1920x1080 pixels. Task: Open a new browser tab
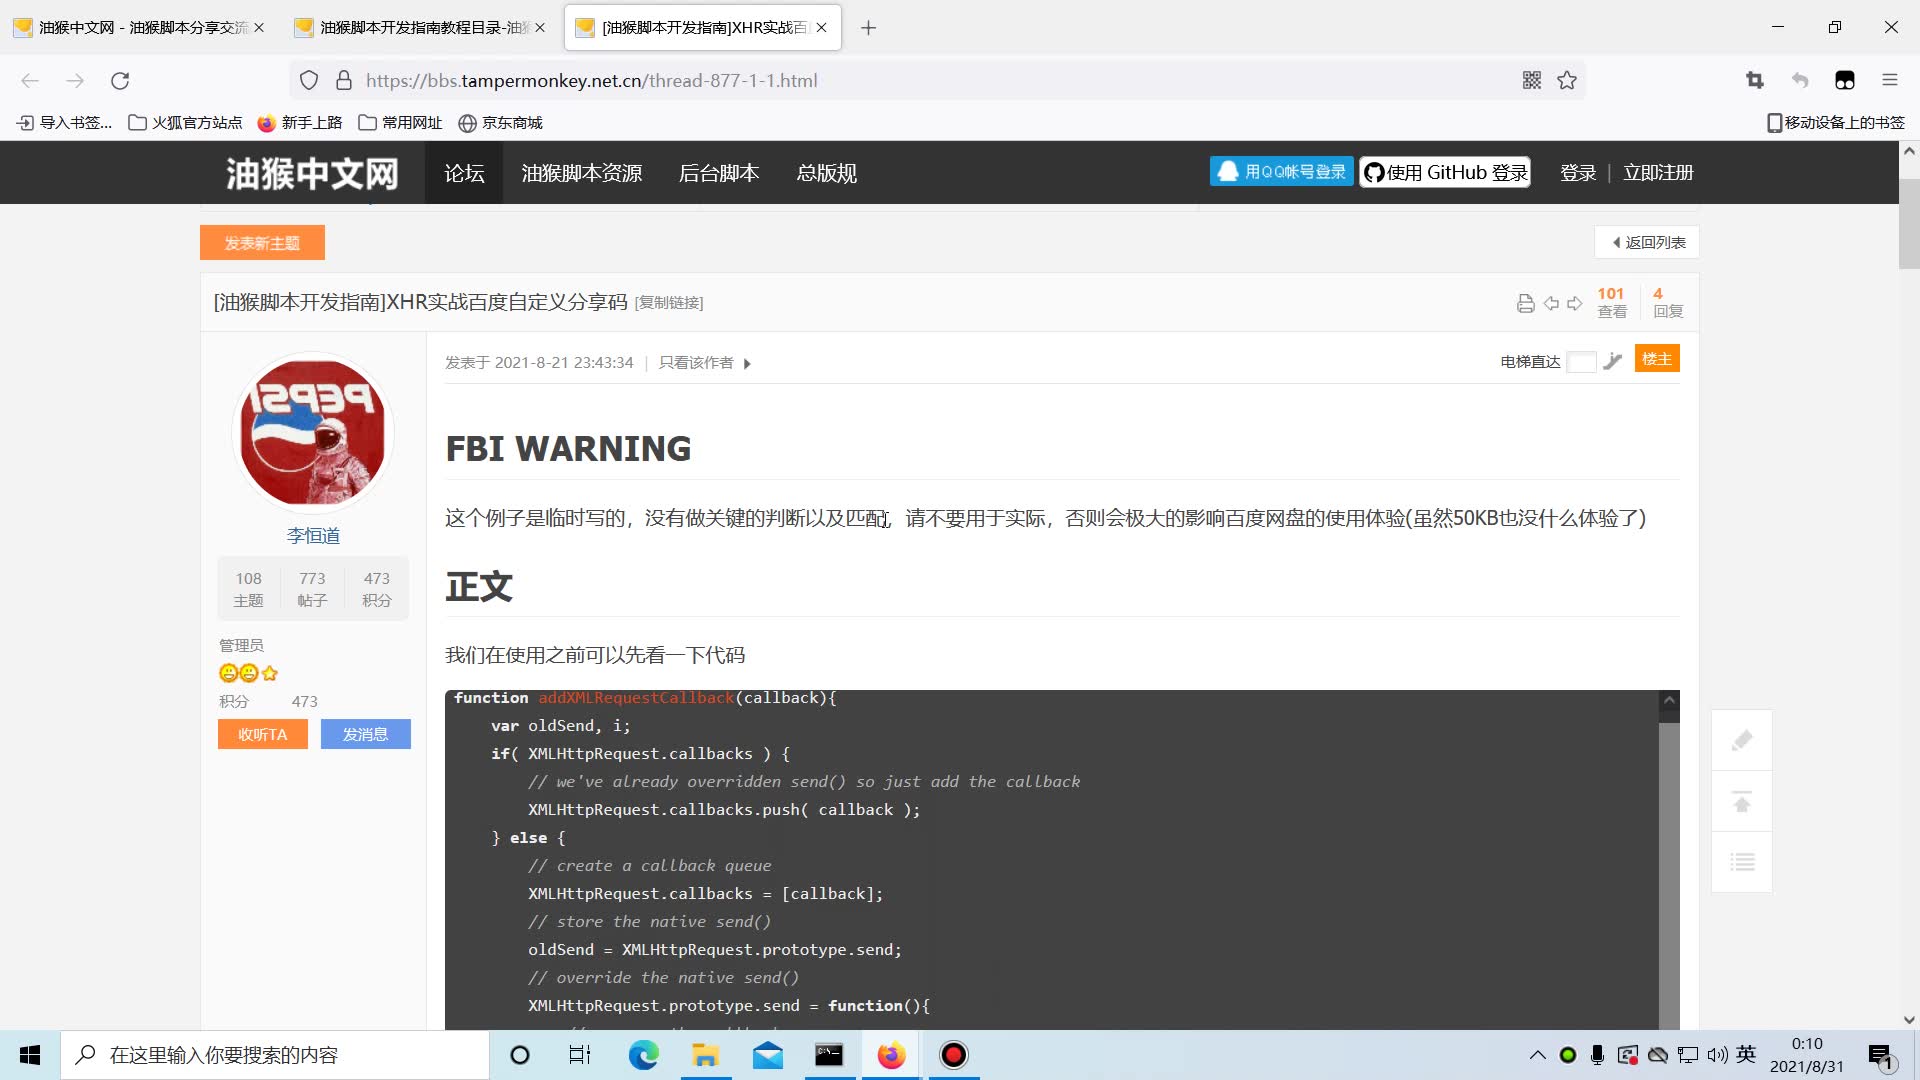868,28
